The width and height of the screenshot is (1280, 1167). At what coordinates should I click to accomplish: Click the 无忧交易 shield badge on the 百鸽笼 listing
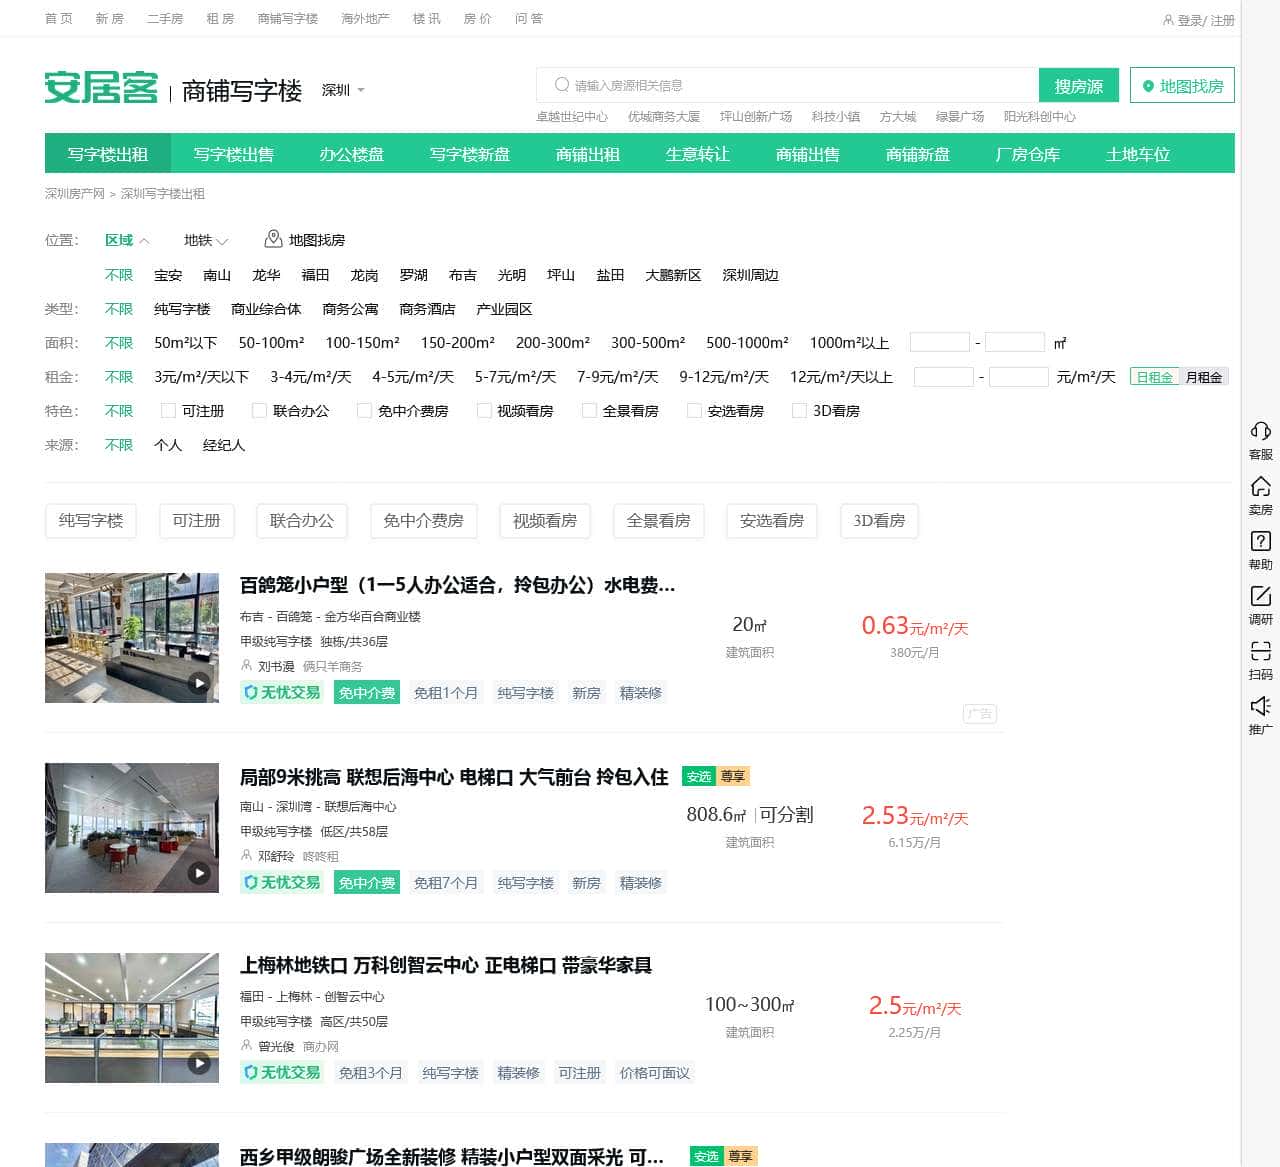pyautogui.click(x=281, y=692)
